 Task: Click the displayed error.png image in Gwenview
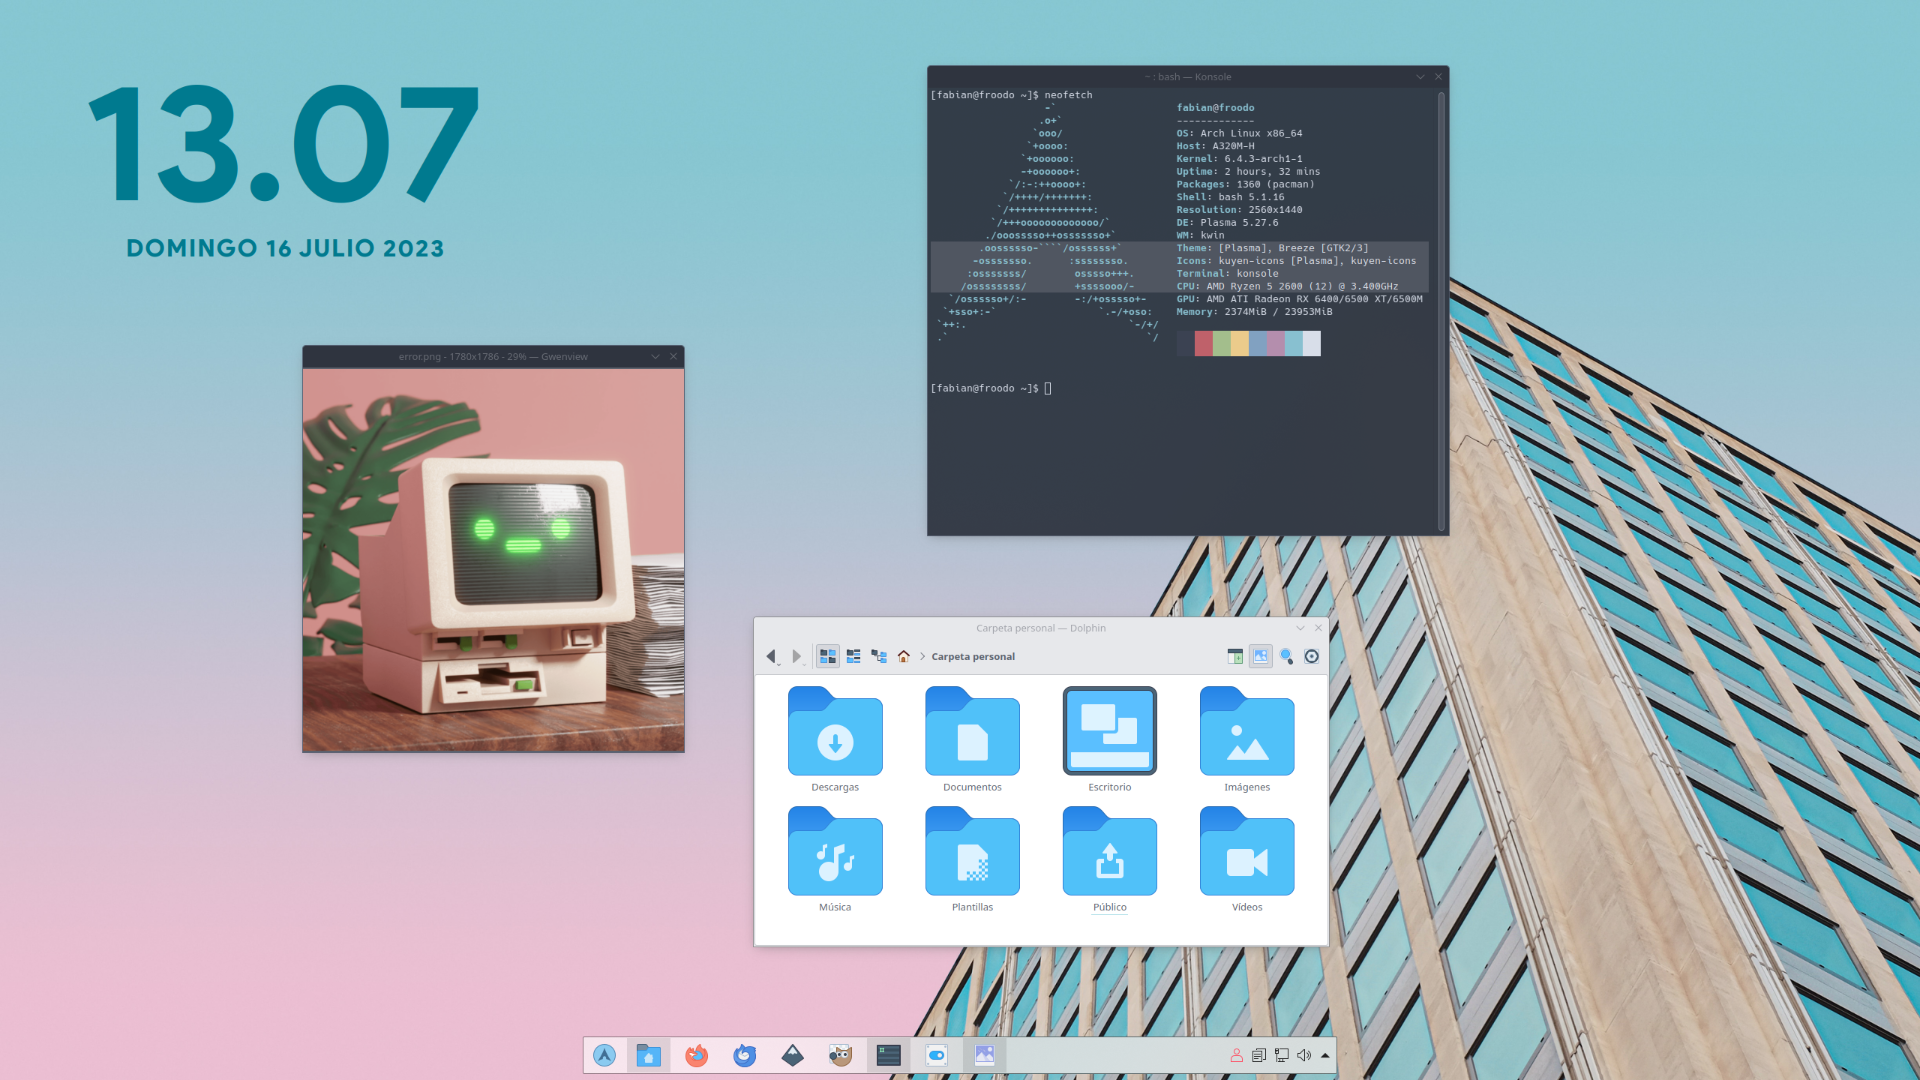click(x=494, y=560)
